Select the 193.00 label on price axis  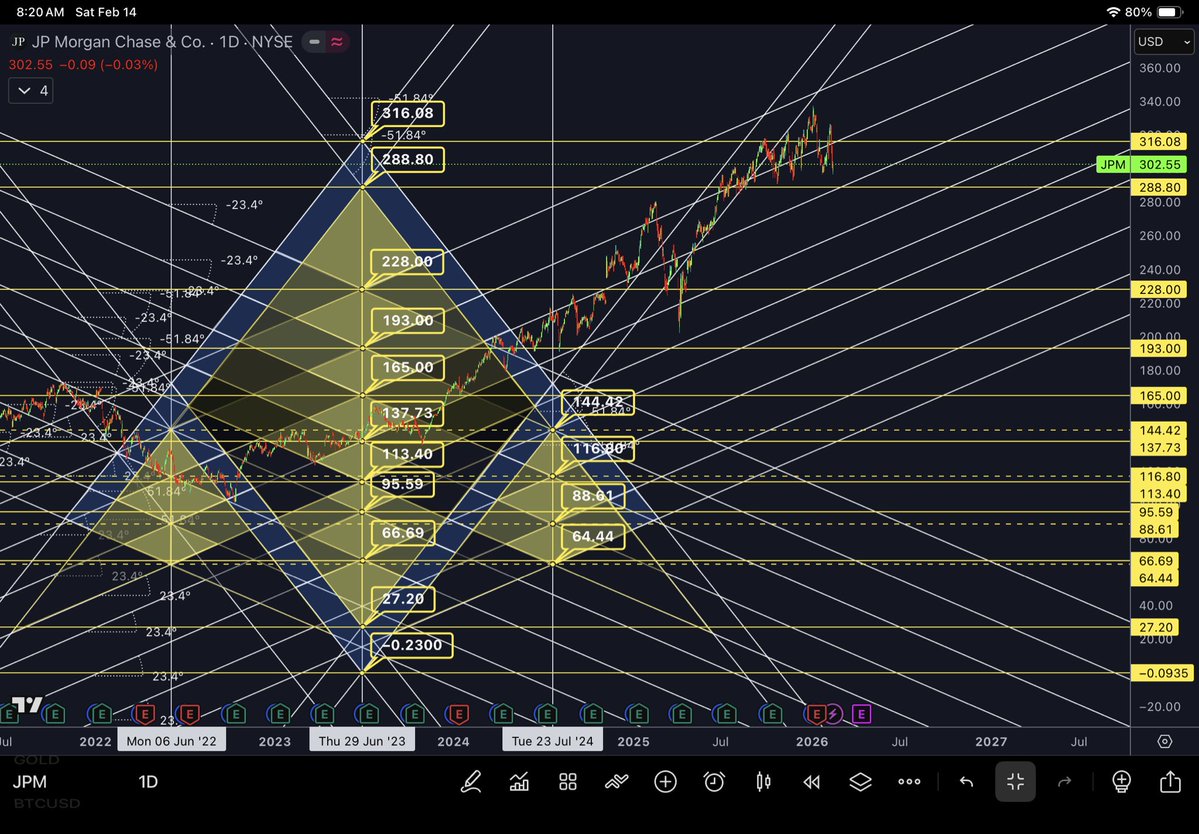(x=1159, y=349)
